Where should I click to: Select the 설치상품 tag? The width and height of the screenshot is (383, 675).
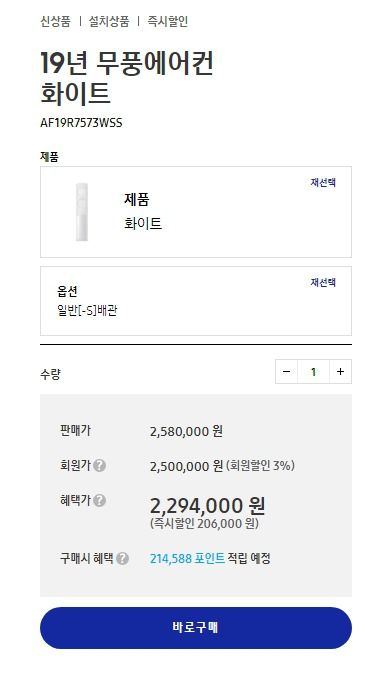point(109,22)
